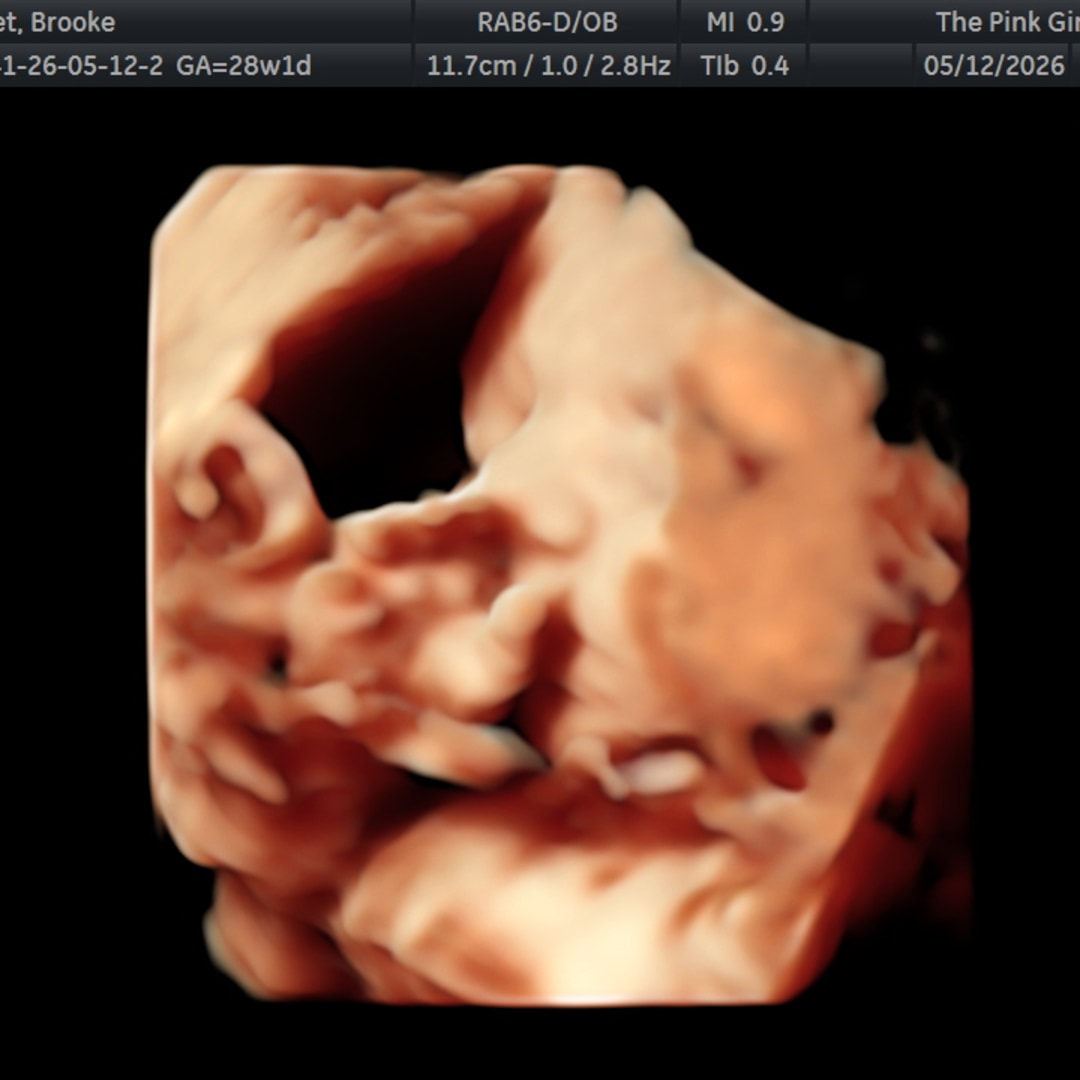Click the exam ID ending 26-05-12-2
The width and height of the screenshot is (1080, 1080).
click(x=82, y=66)
